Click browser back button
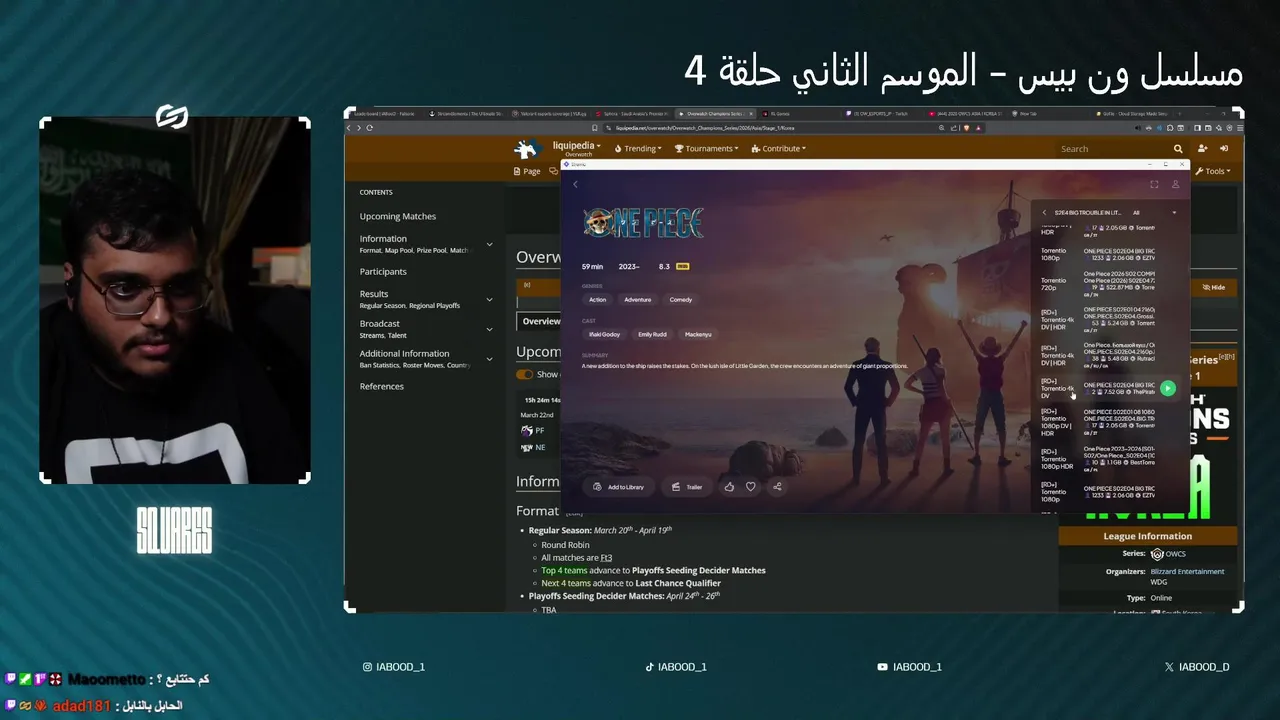1280x720 pixels. [349, 128]
